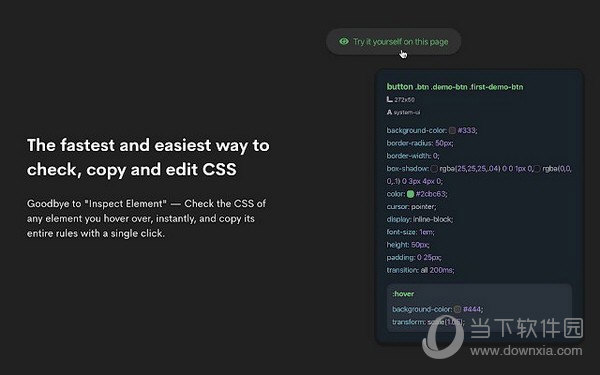Click the green eye icon in the button

[x=344, y=41]
